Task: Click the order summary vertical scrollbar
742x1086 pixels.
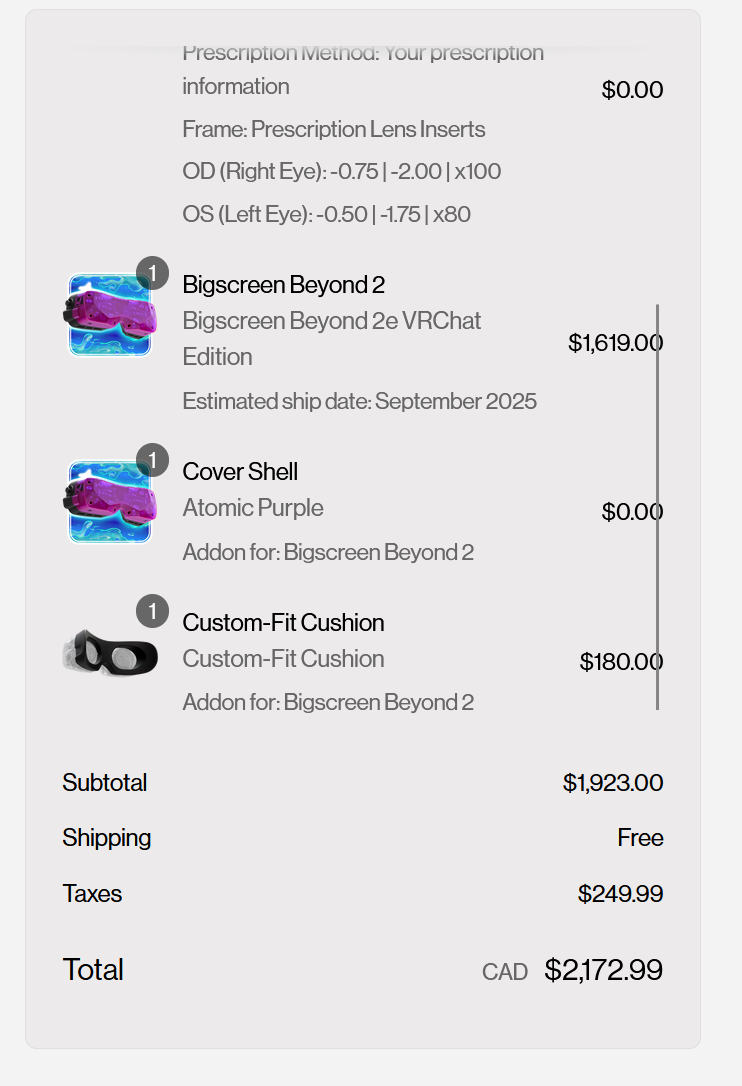Action: [x=657, y=507]
